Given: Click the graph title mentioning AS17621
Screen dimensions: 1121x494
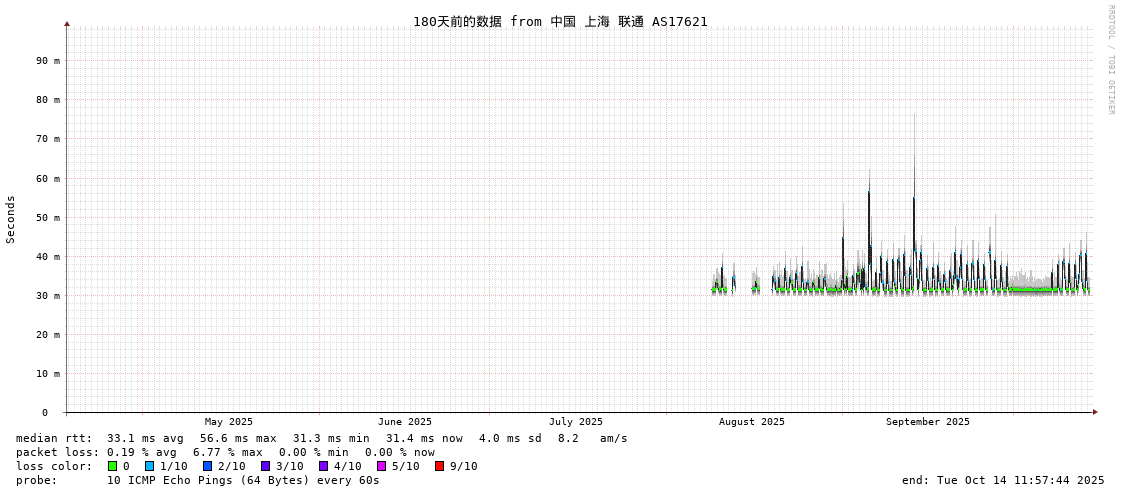Looking at the screenshot, I should (560, 22).
